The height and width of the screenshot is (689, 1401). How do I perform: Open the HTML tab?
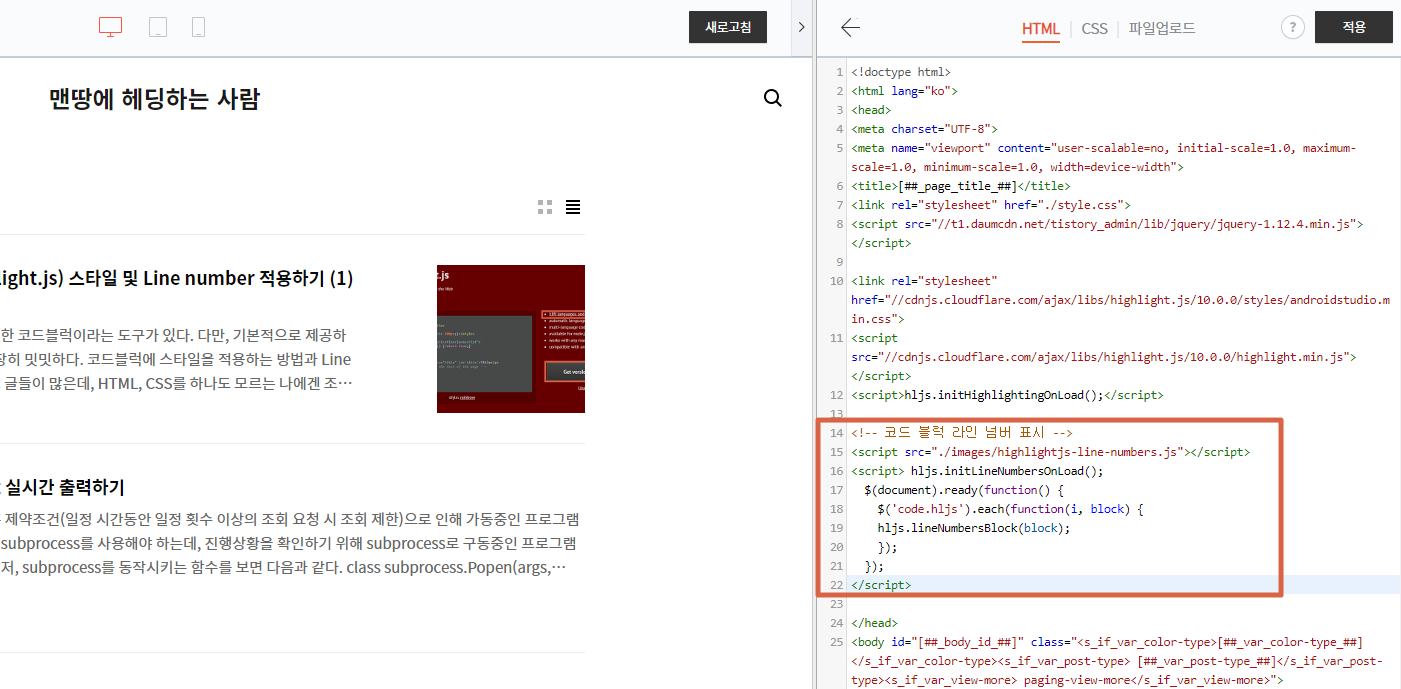[1041, 28]
